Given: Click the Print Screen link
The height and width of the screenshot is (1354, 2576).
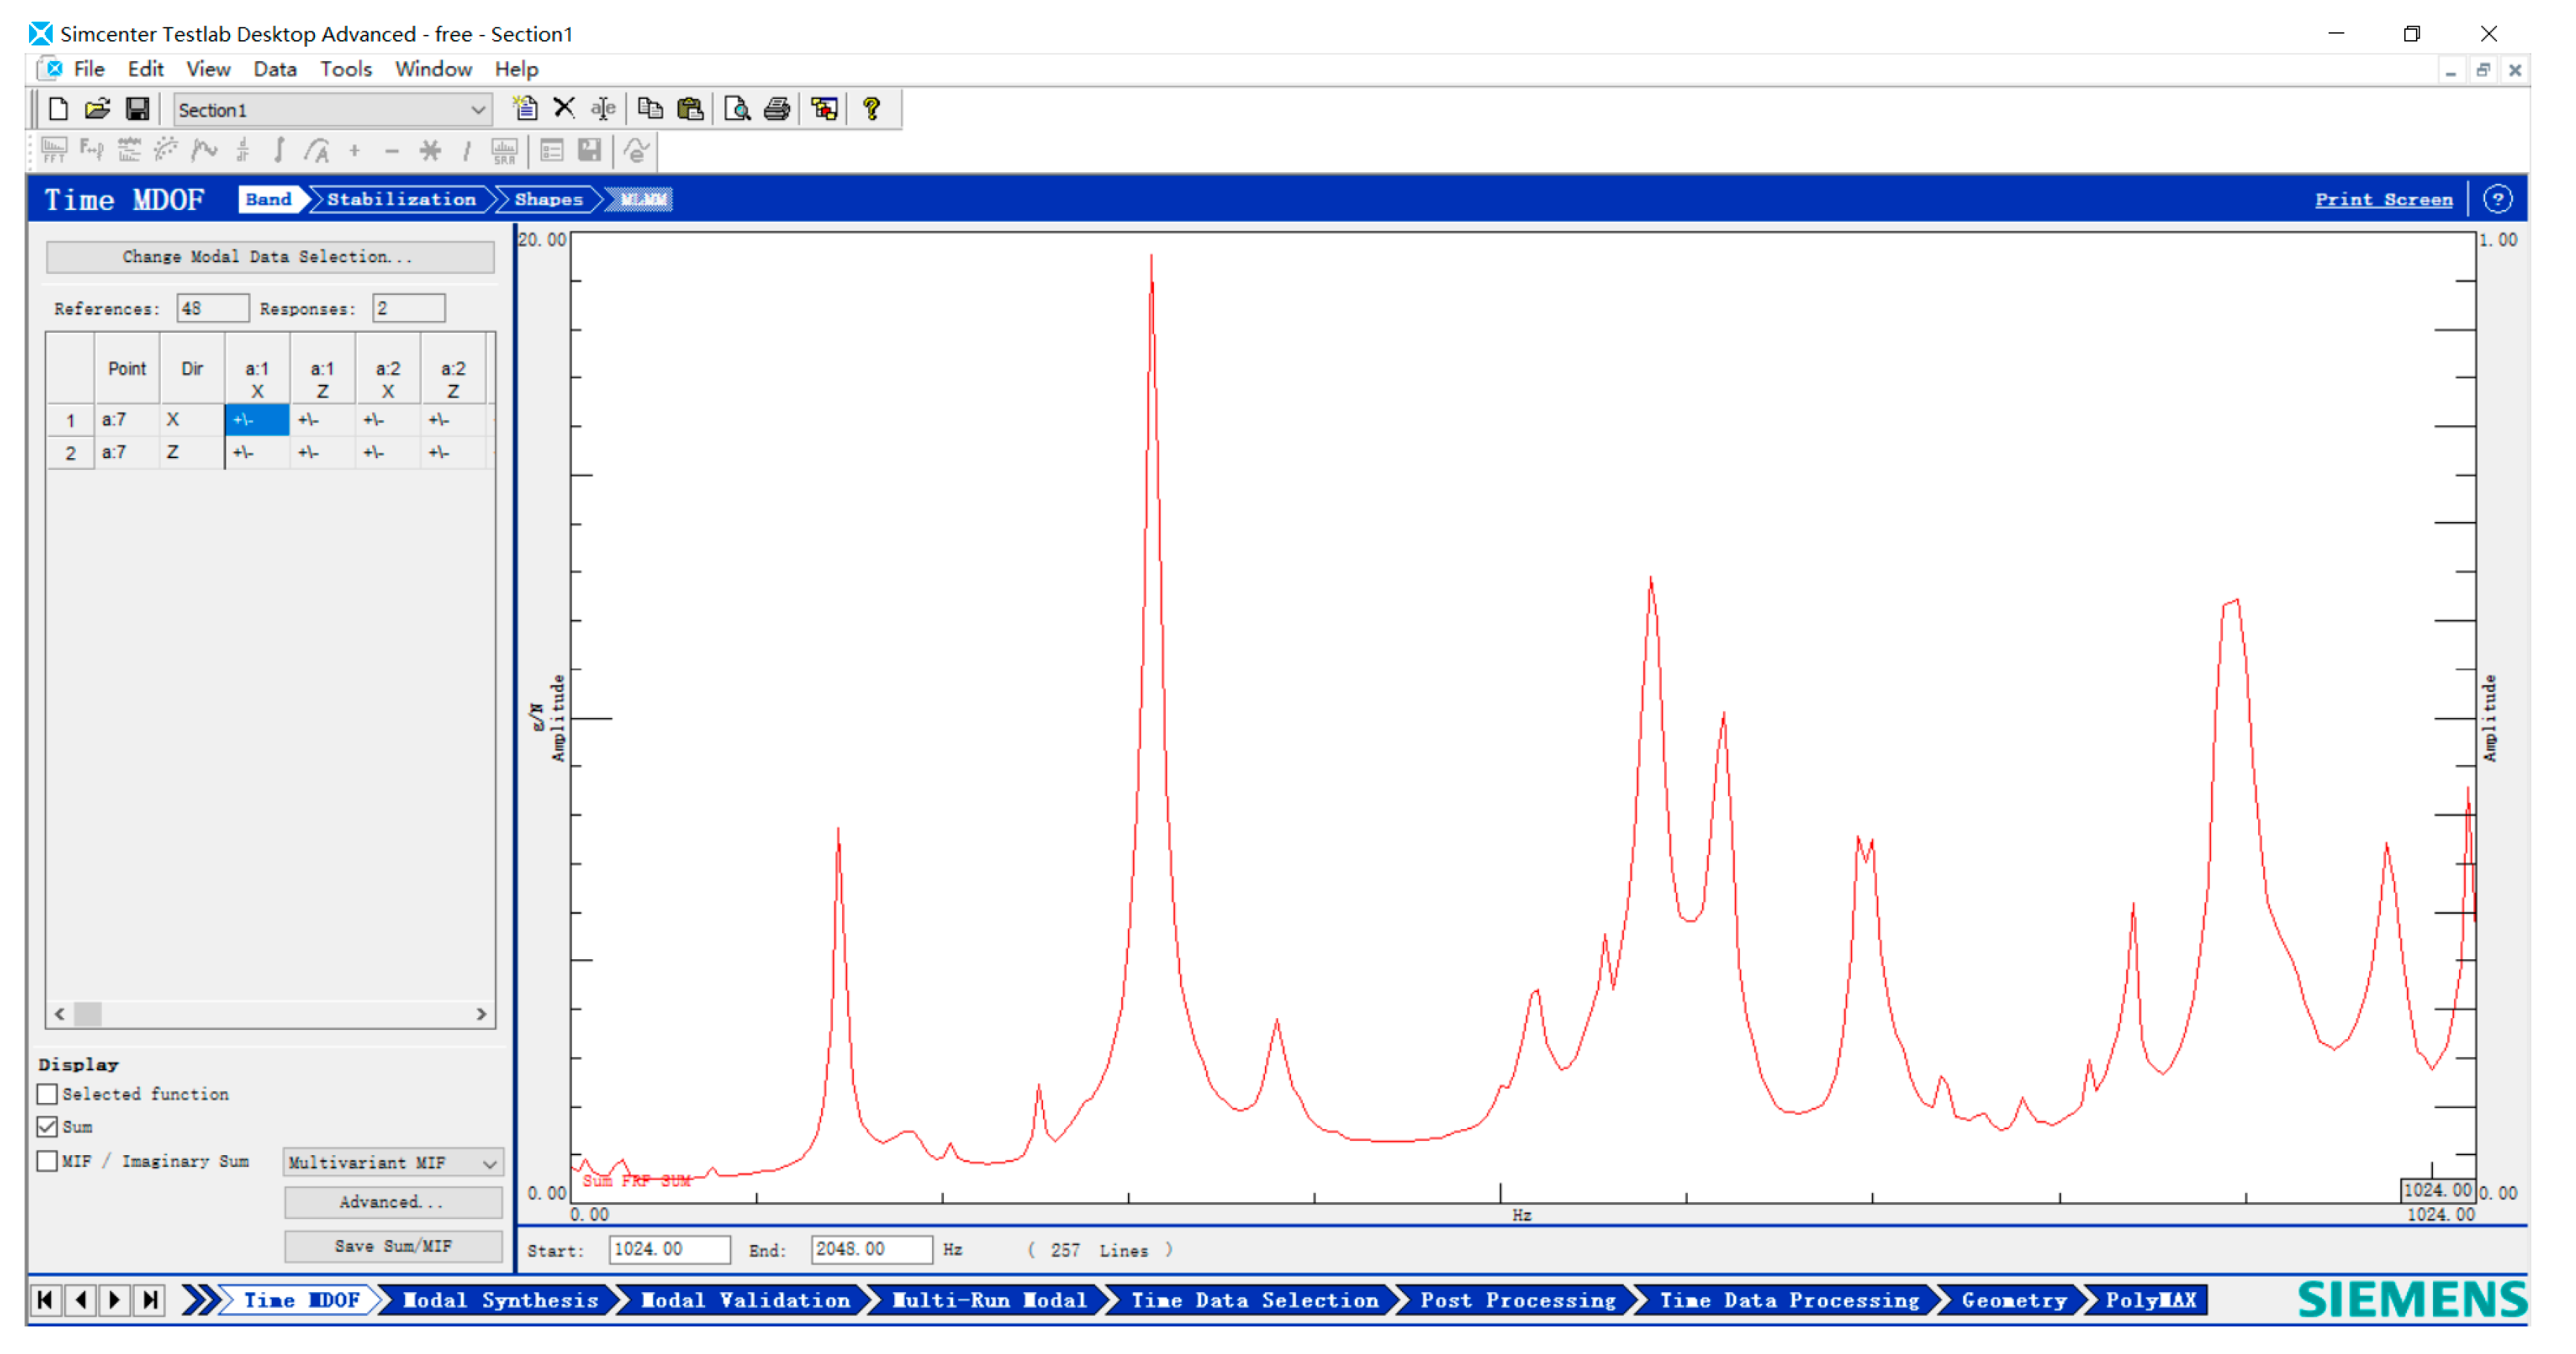Looking at the screenshot, I should coord(2382,200).
